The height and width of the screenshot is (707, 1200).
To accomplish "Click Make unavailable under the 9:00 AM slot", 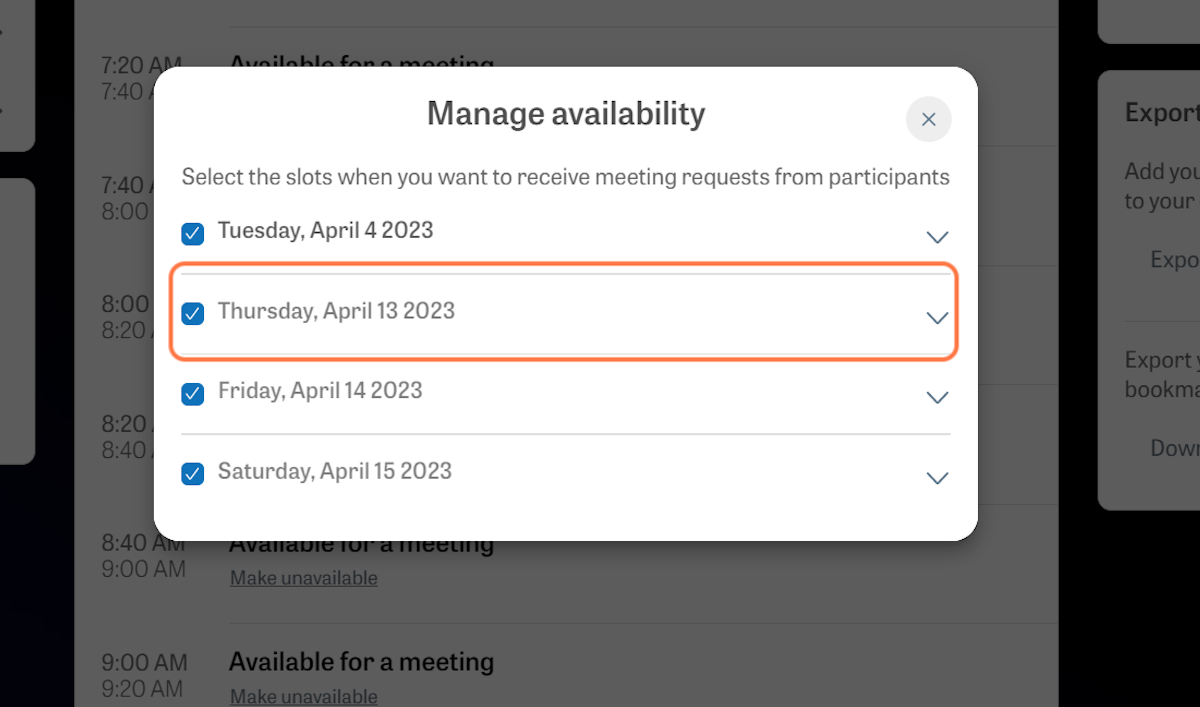I will click(303, 695).
